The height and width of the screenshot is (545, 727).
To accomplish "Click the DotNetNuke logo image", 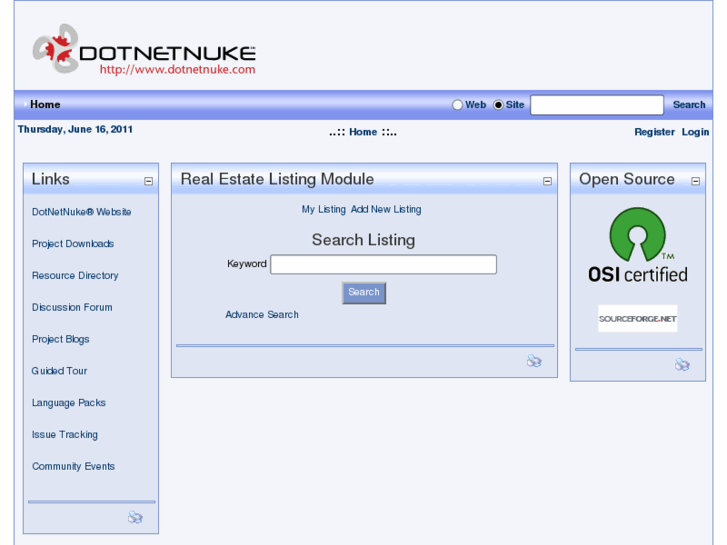I will point(144,49).
